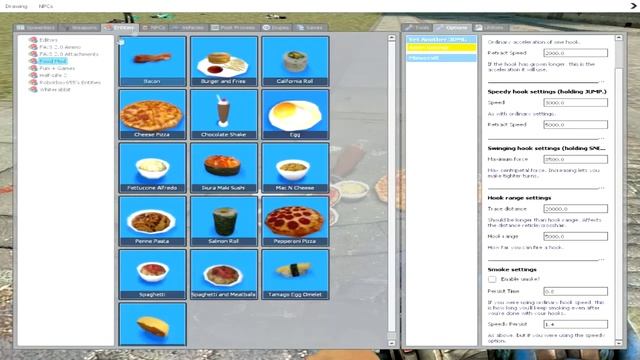This screenshot has height=360, width=640.
Task: Switch to the Entities tab
Action: [119, 27]
